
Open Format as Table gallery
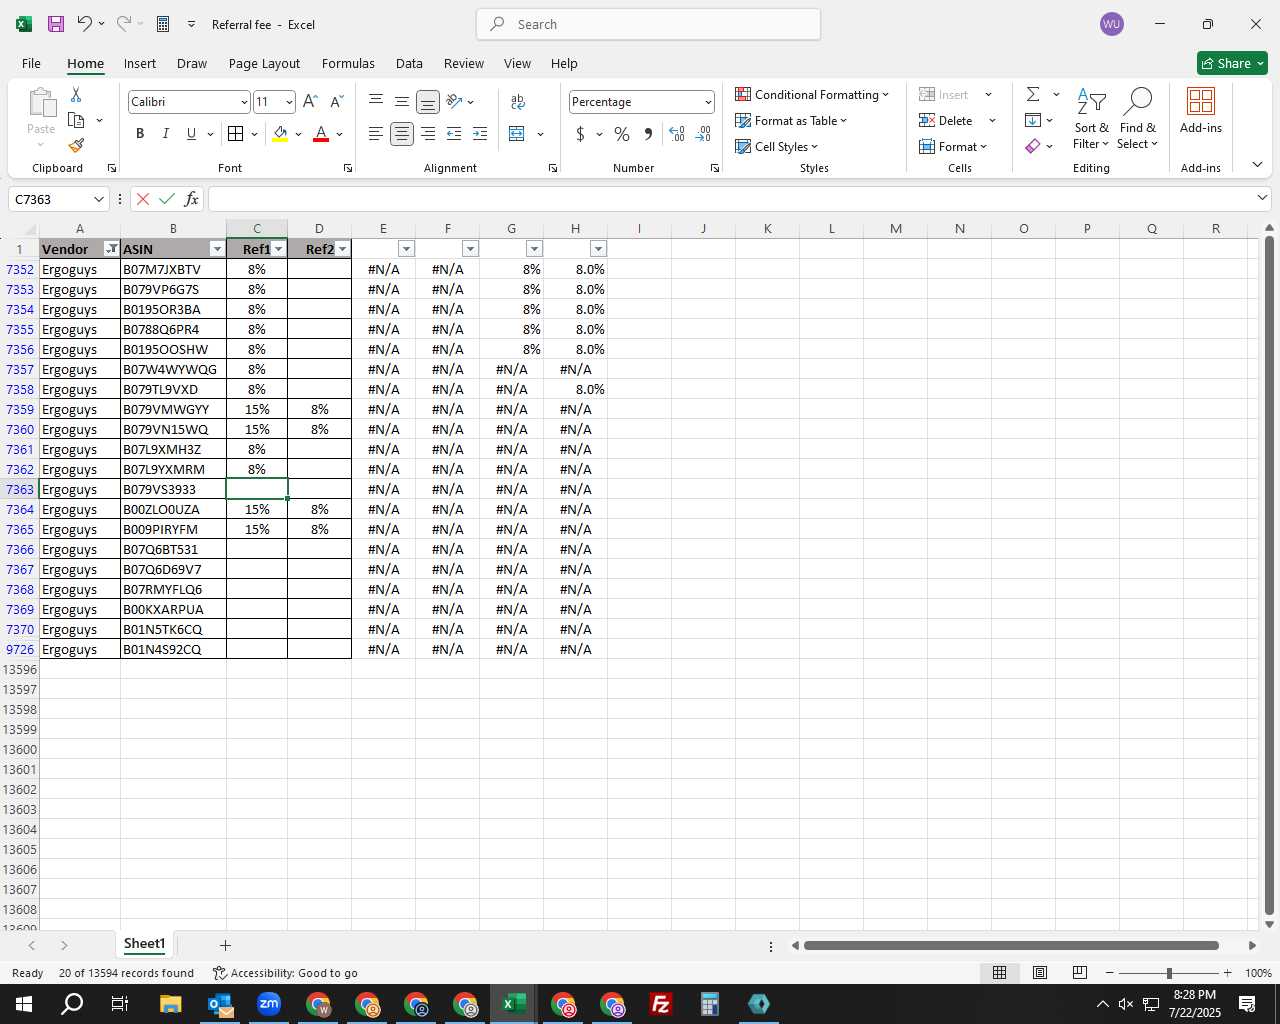tap(791, 120)
